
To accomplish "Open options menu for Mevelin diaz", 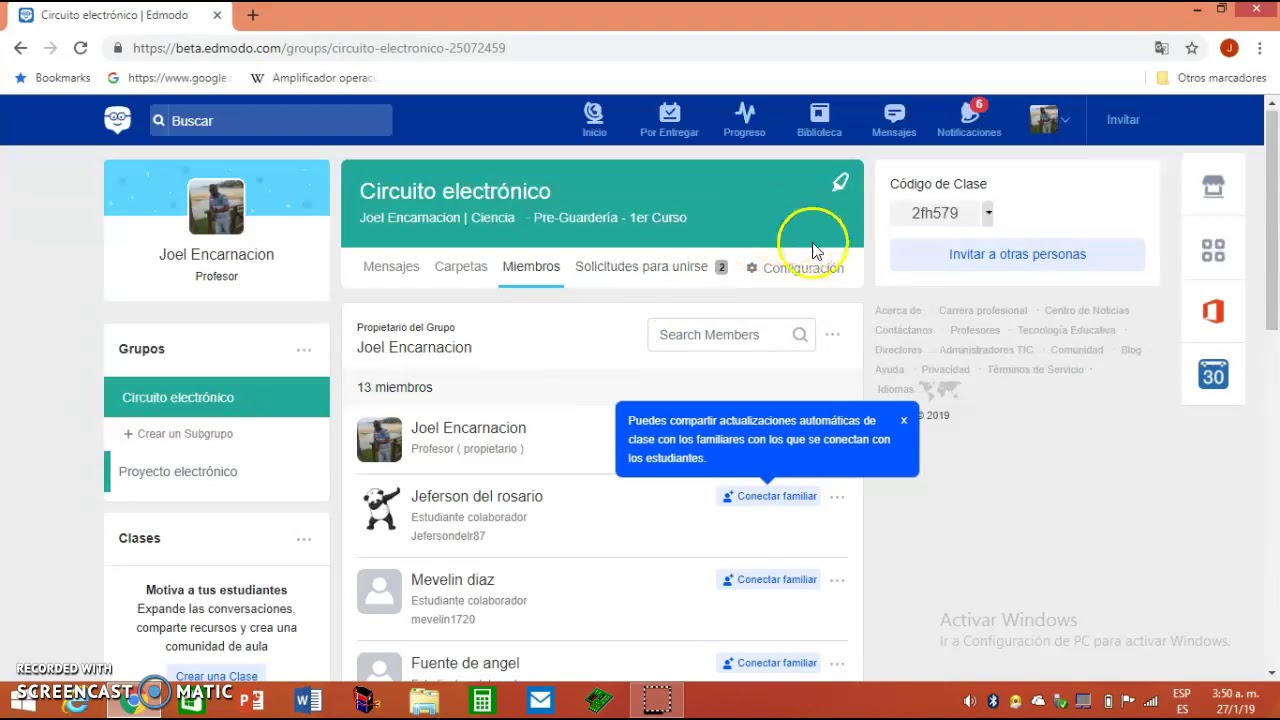I will point(837,580).
